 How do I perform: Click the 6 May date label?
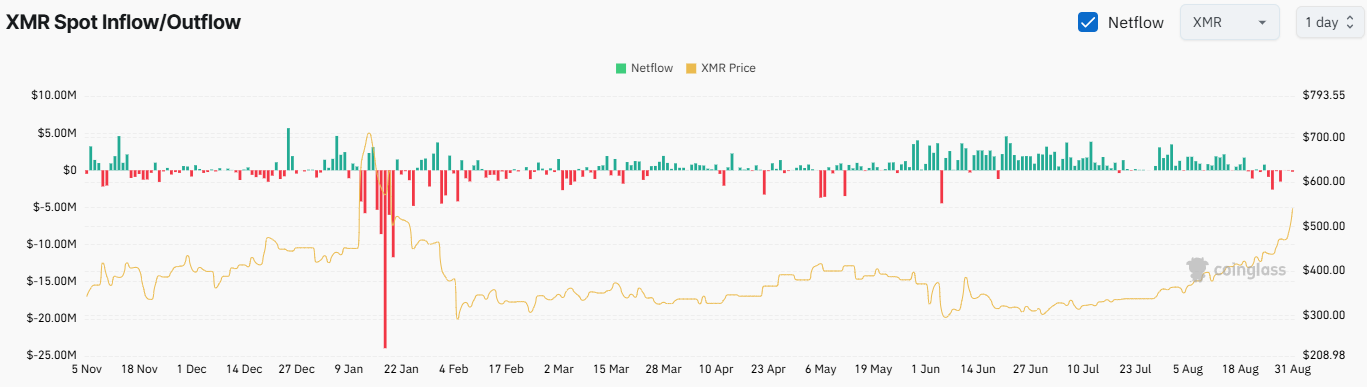click(x=820, y=369)
